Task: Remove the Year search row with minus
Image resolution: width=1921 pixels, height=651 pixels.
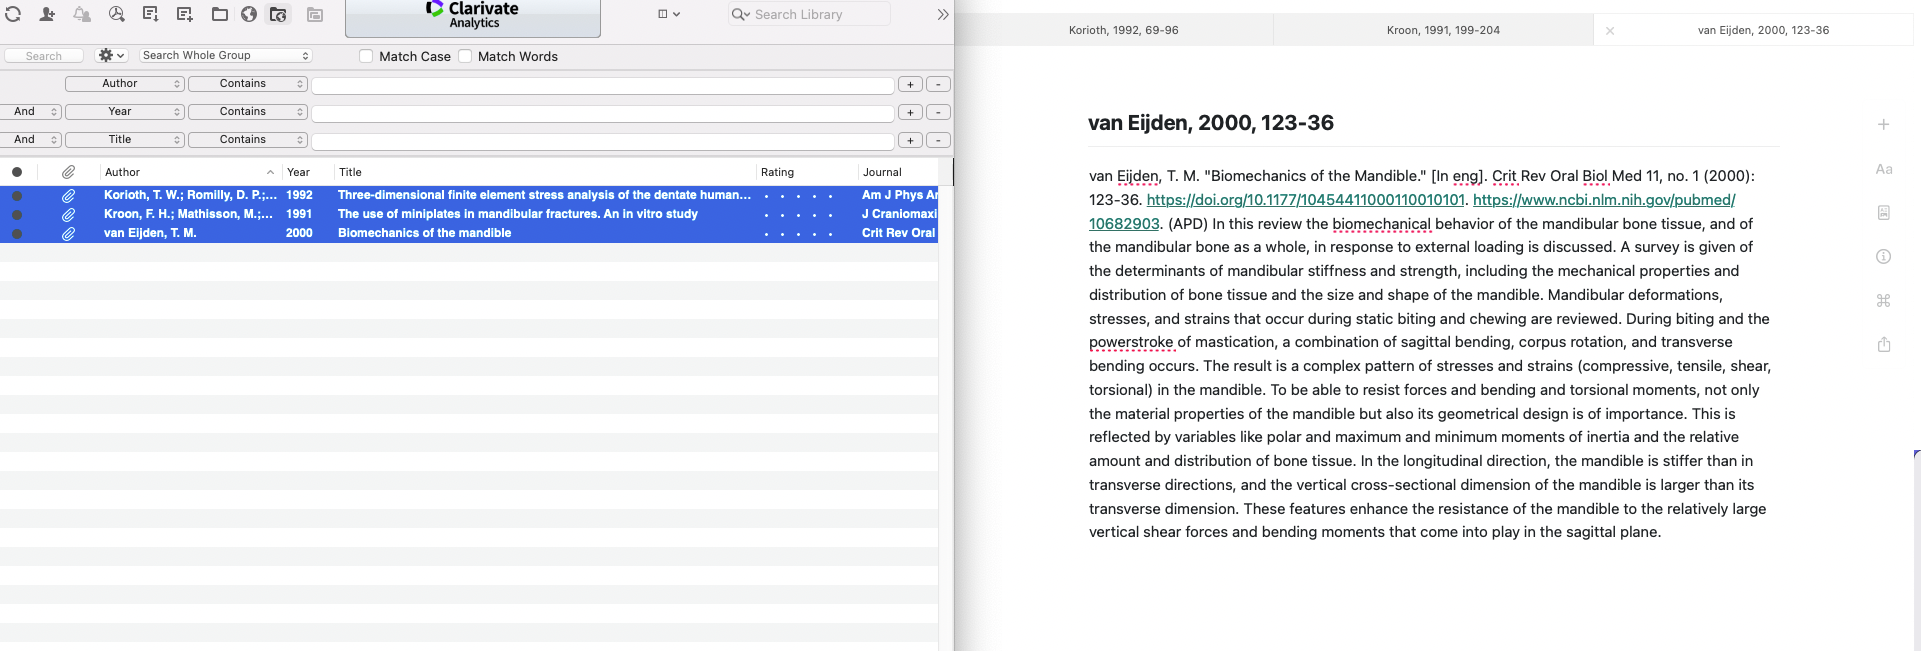Action: 938,113
